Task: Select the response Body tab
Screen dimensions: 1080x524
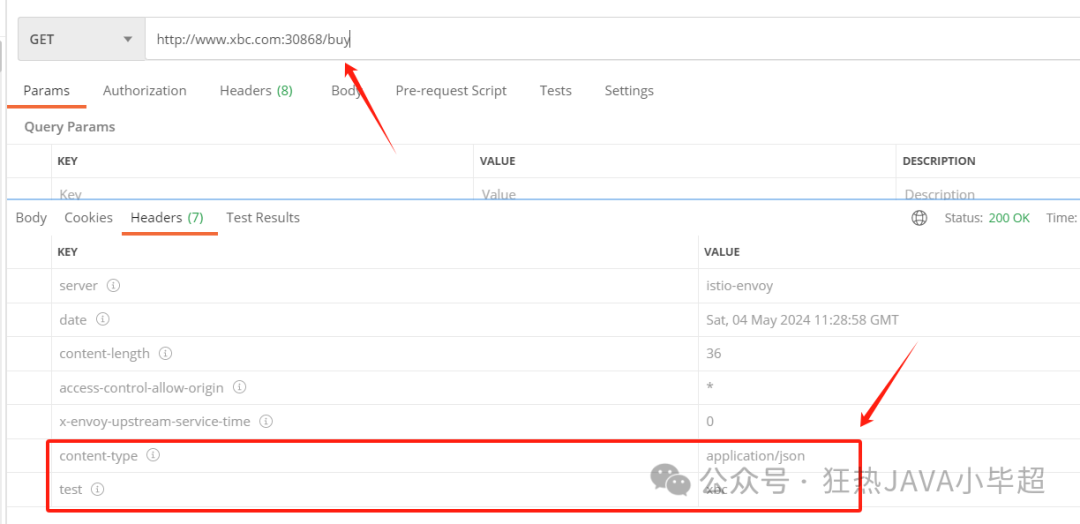Action: pos(31,218)
